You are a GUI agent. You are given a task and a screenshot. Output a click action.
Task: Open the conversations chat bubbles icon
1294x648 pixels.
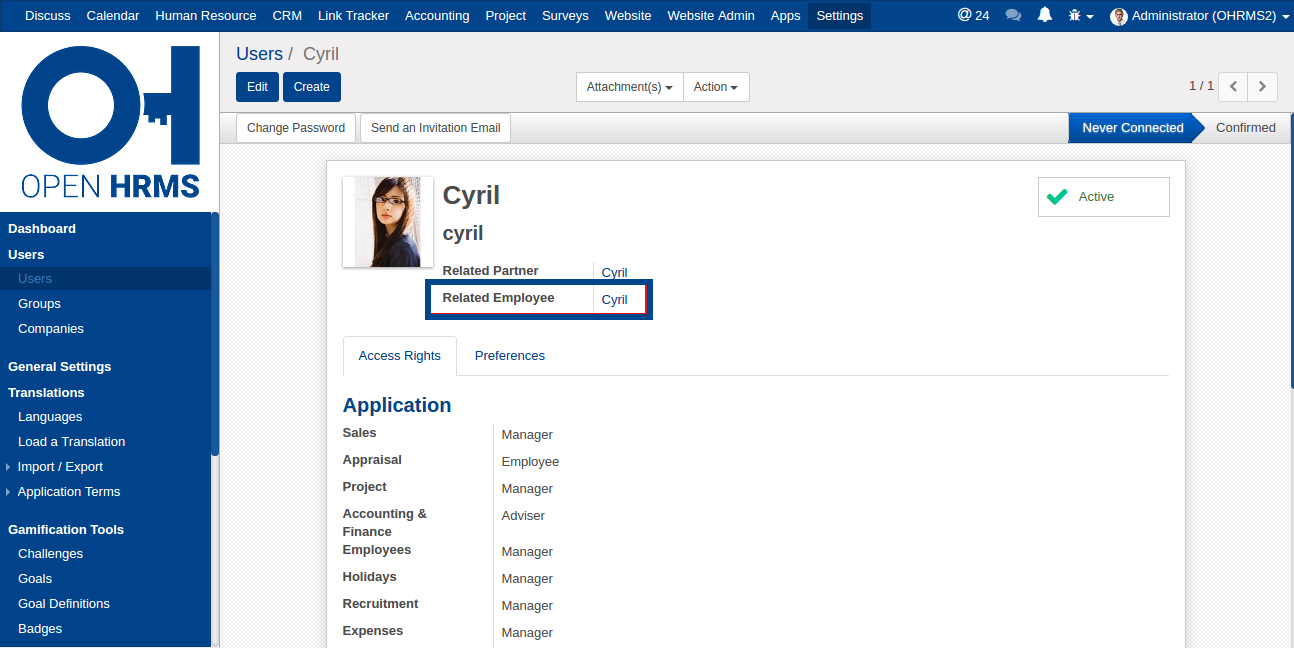[x=1013, y=16]
